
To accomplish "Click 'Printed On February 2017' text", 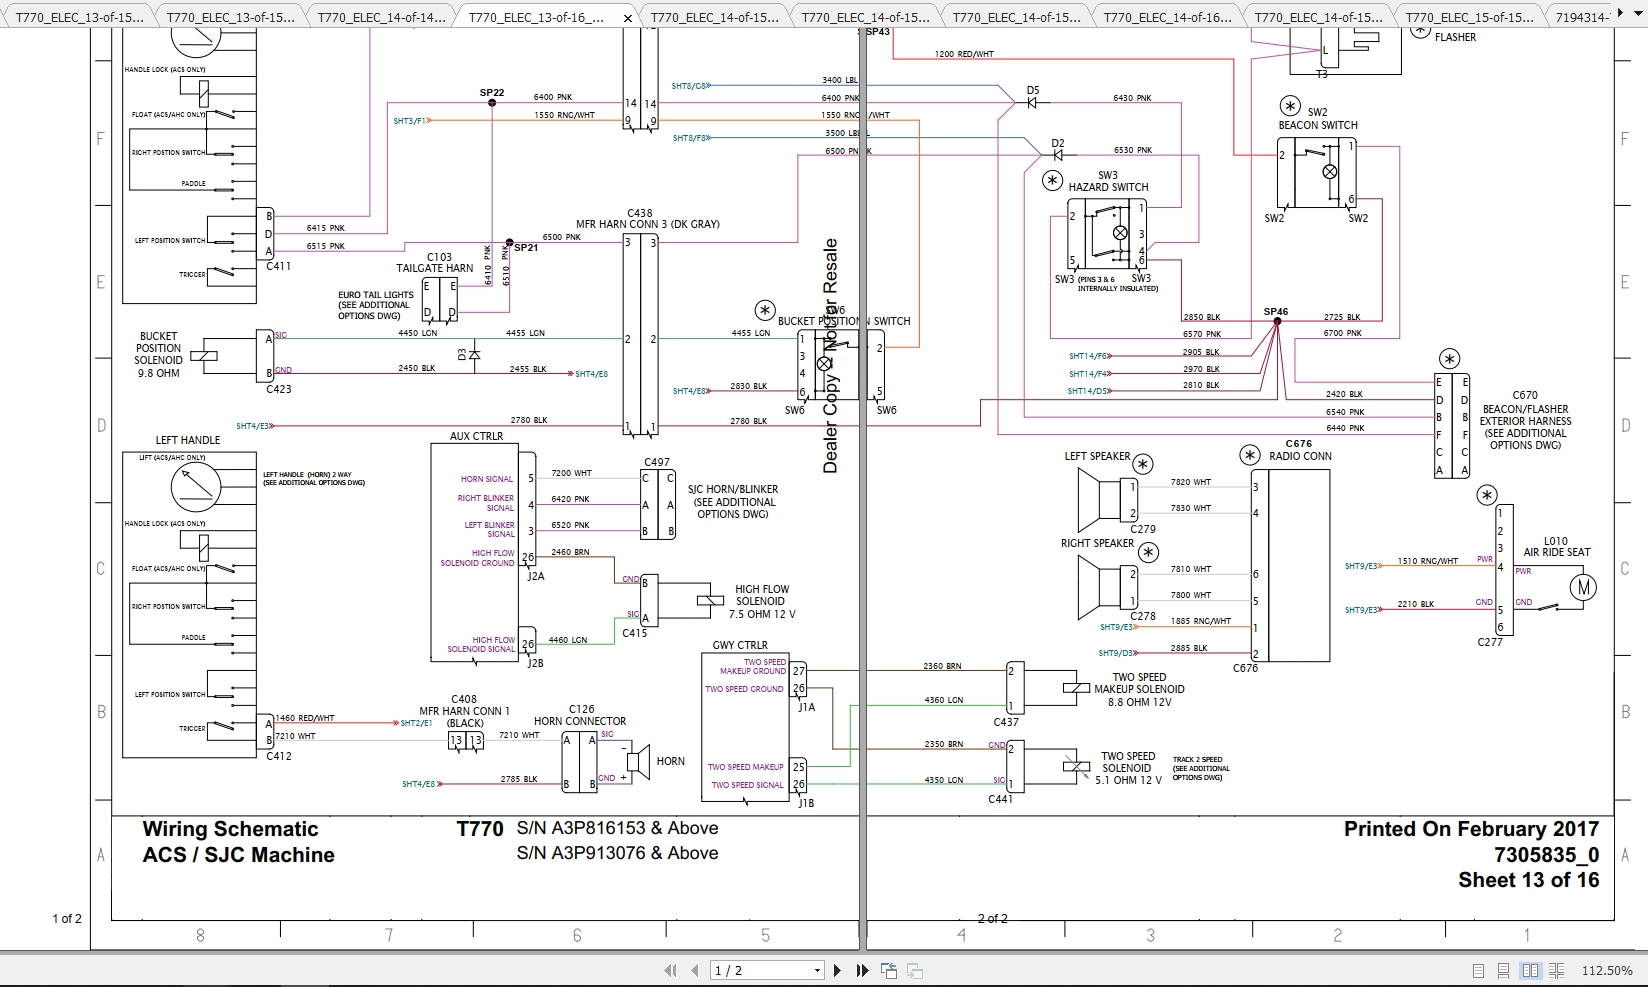I will [1471, 829].
